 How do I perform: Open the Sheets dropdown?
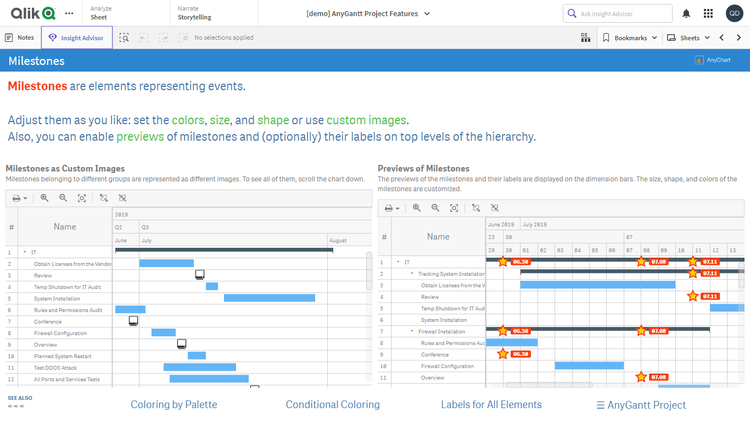pos(689,37)
